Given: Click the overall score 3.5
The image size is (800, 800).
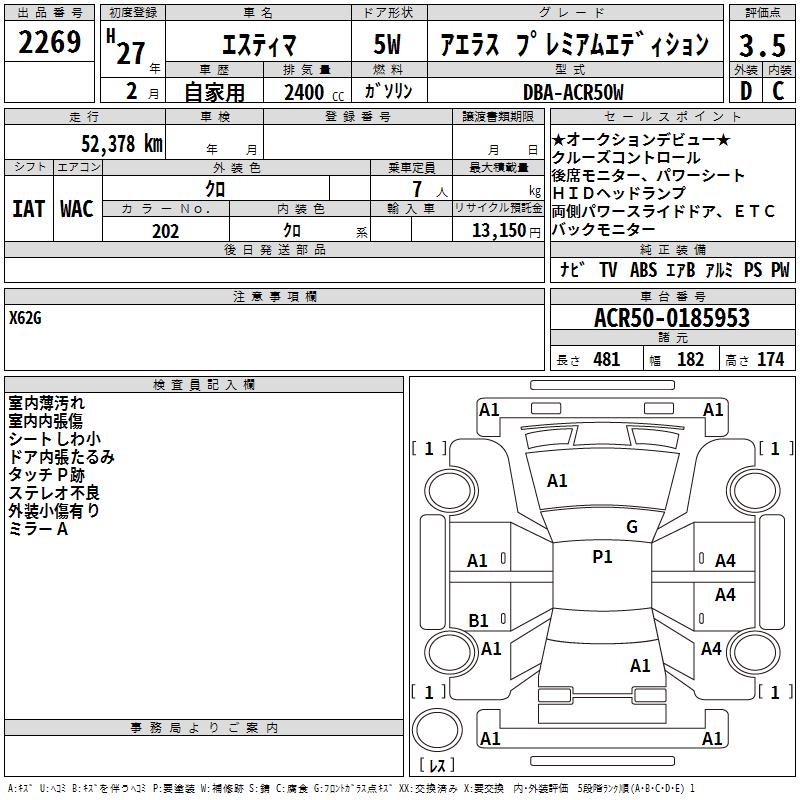Looking at the screenshot, I should (762, 45).
